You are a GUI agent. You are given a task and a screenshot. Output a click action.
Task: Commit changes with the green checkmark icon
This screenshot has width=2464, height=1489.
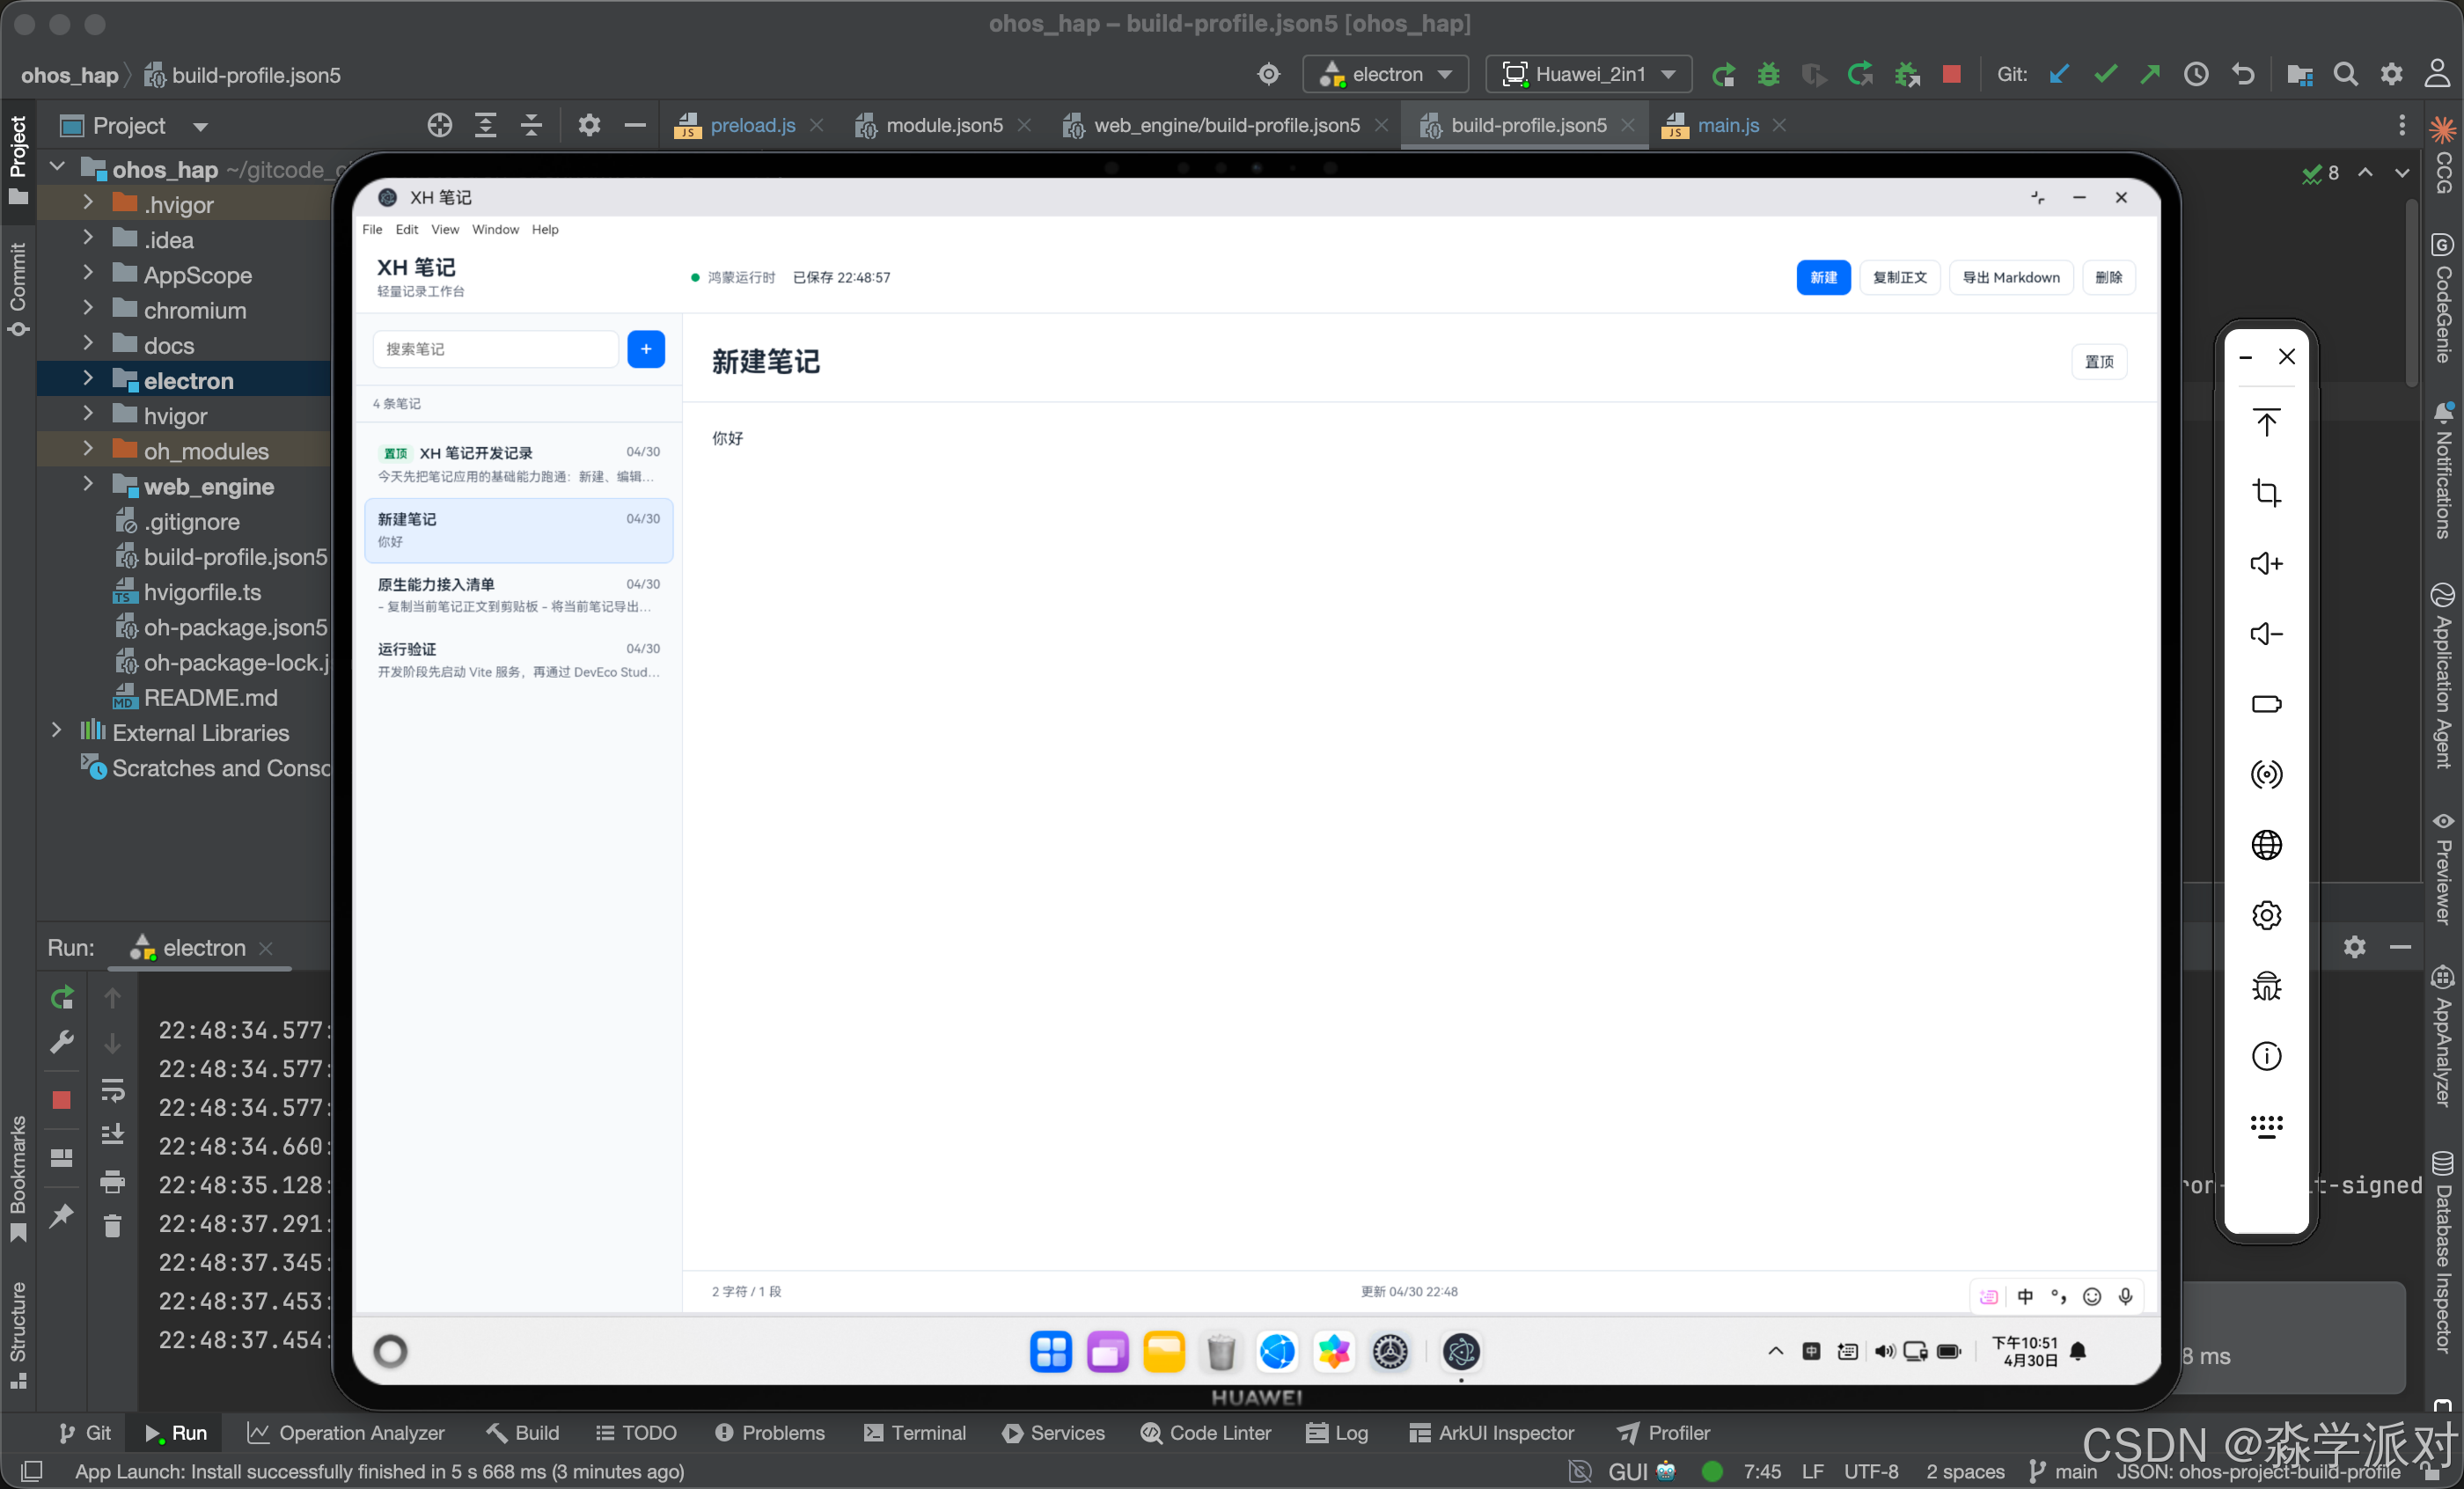click(x=2105, y=75)
